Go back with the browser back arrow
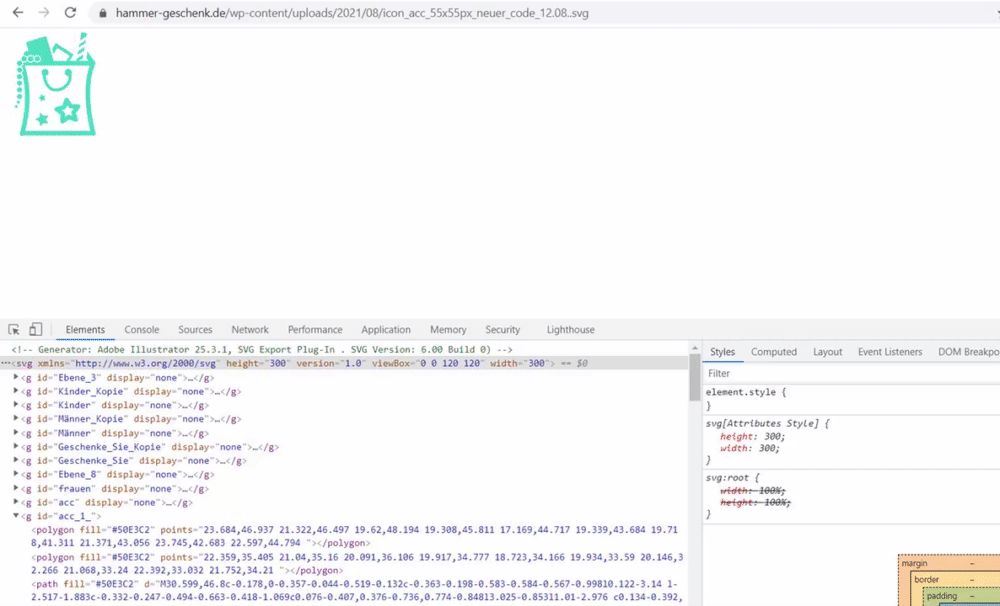The width and height of the screenshot is (1000, 606). 18,13
